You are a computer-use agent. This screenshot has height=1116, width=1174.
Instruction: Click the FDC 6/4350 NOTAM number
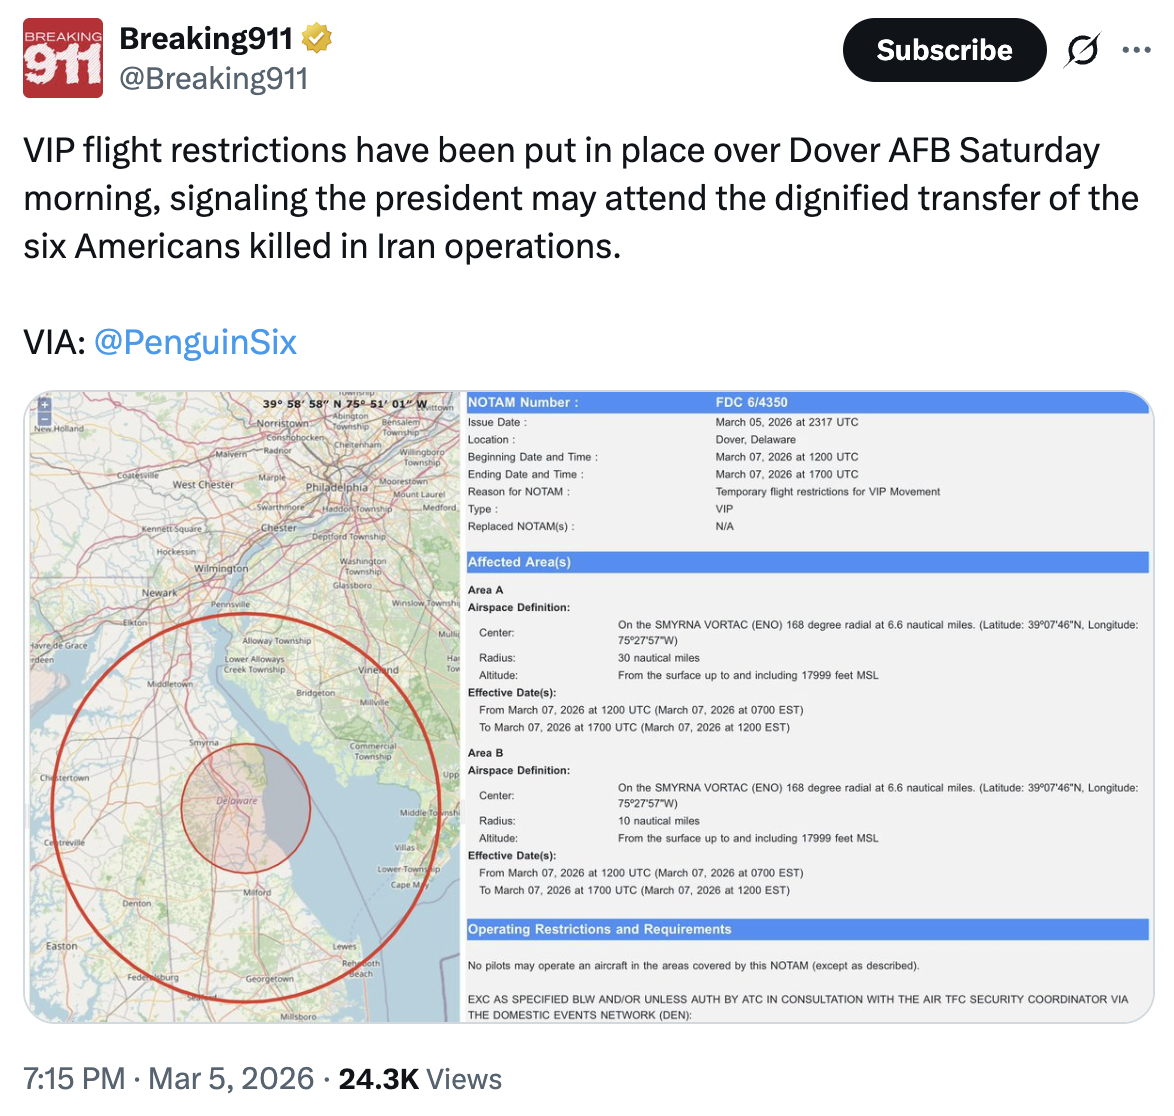(x=751, y=402)
